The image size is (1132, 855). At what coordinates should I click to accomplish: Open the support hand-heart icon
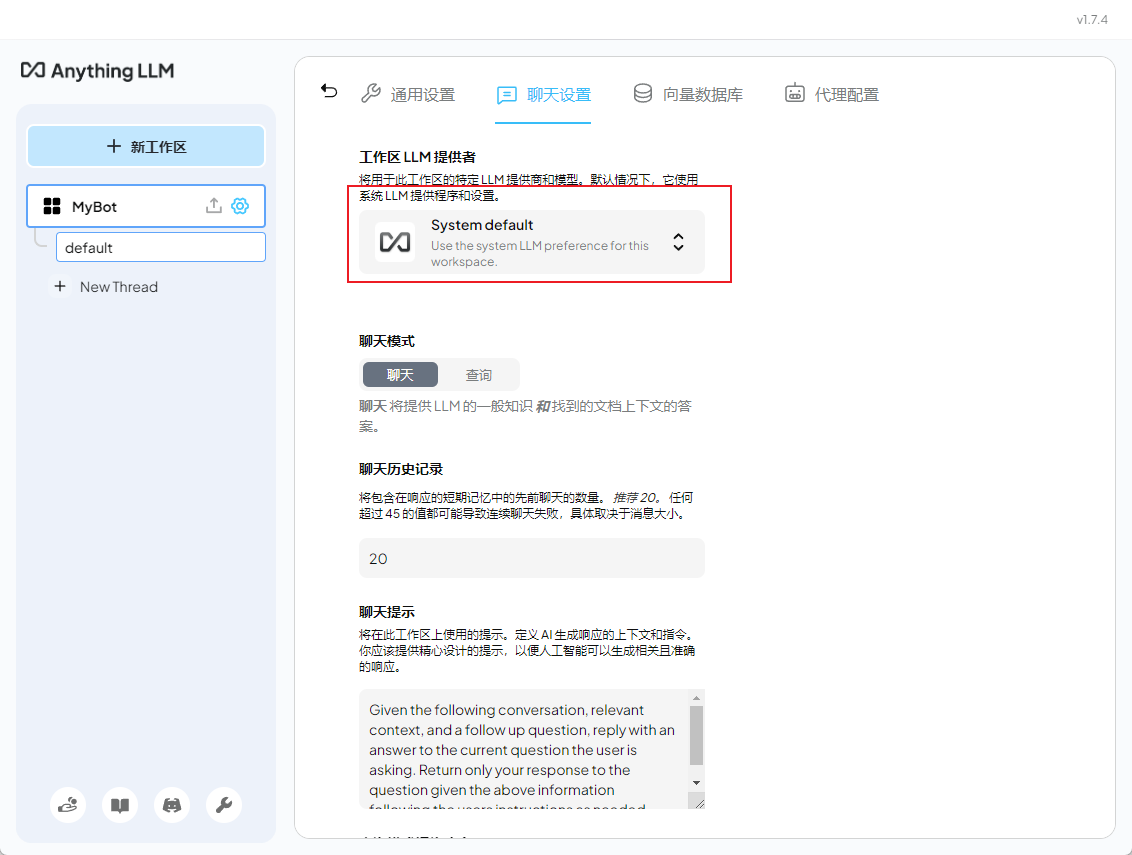point(68,804)
